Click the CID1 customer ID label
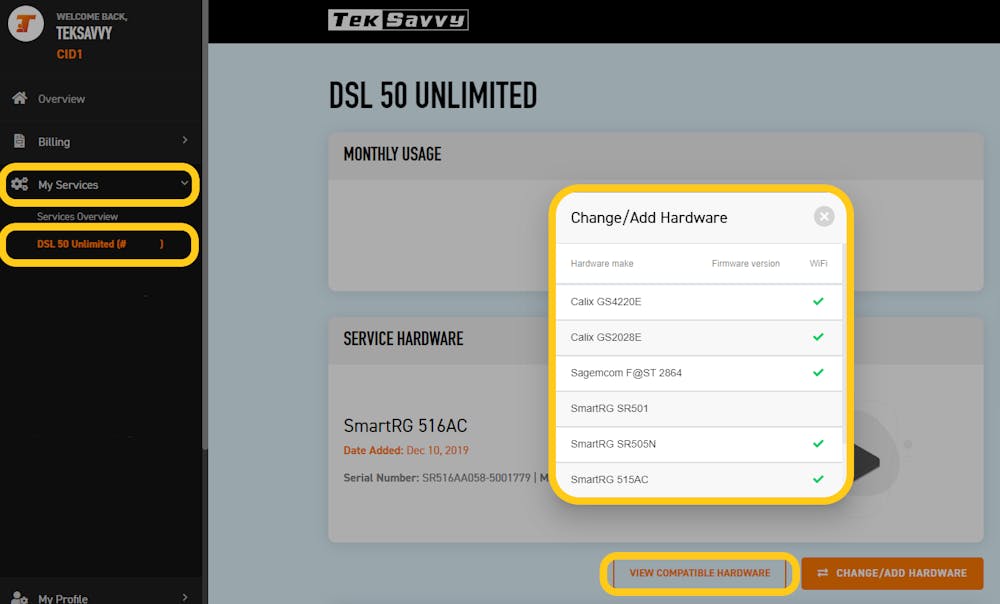 click(x=69, y=54)
